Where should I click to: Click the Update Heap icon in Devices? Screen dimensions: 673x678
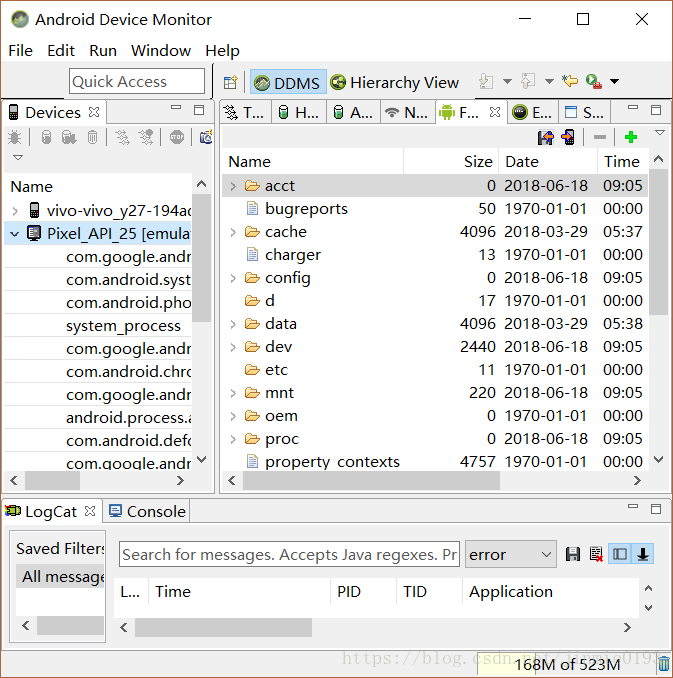[46, 138]
